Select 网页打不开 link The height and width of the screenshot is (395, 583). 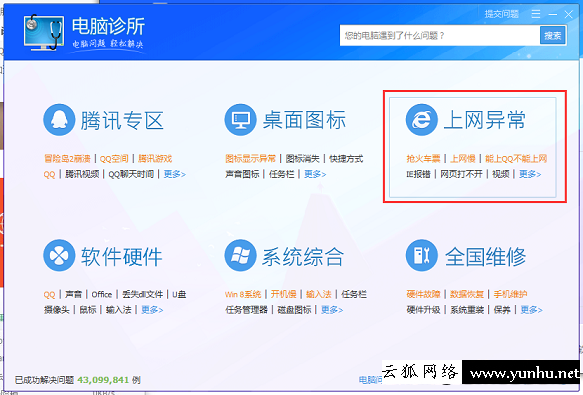[461, 174]
